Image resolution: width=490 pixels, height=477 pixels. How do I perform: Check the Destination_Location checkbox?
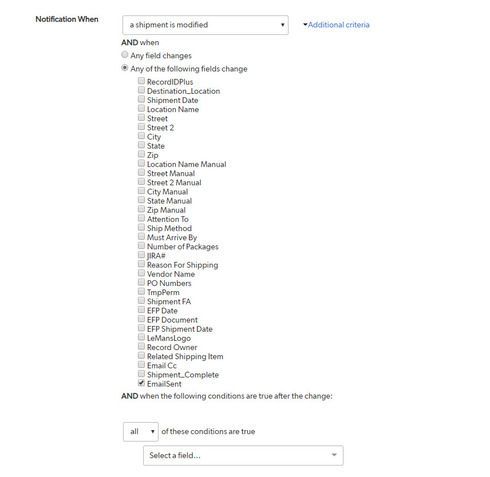click(141, 90)
